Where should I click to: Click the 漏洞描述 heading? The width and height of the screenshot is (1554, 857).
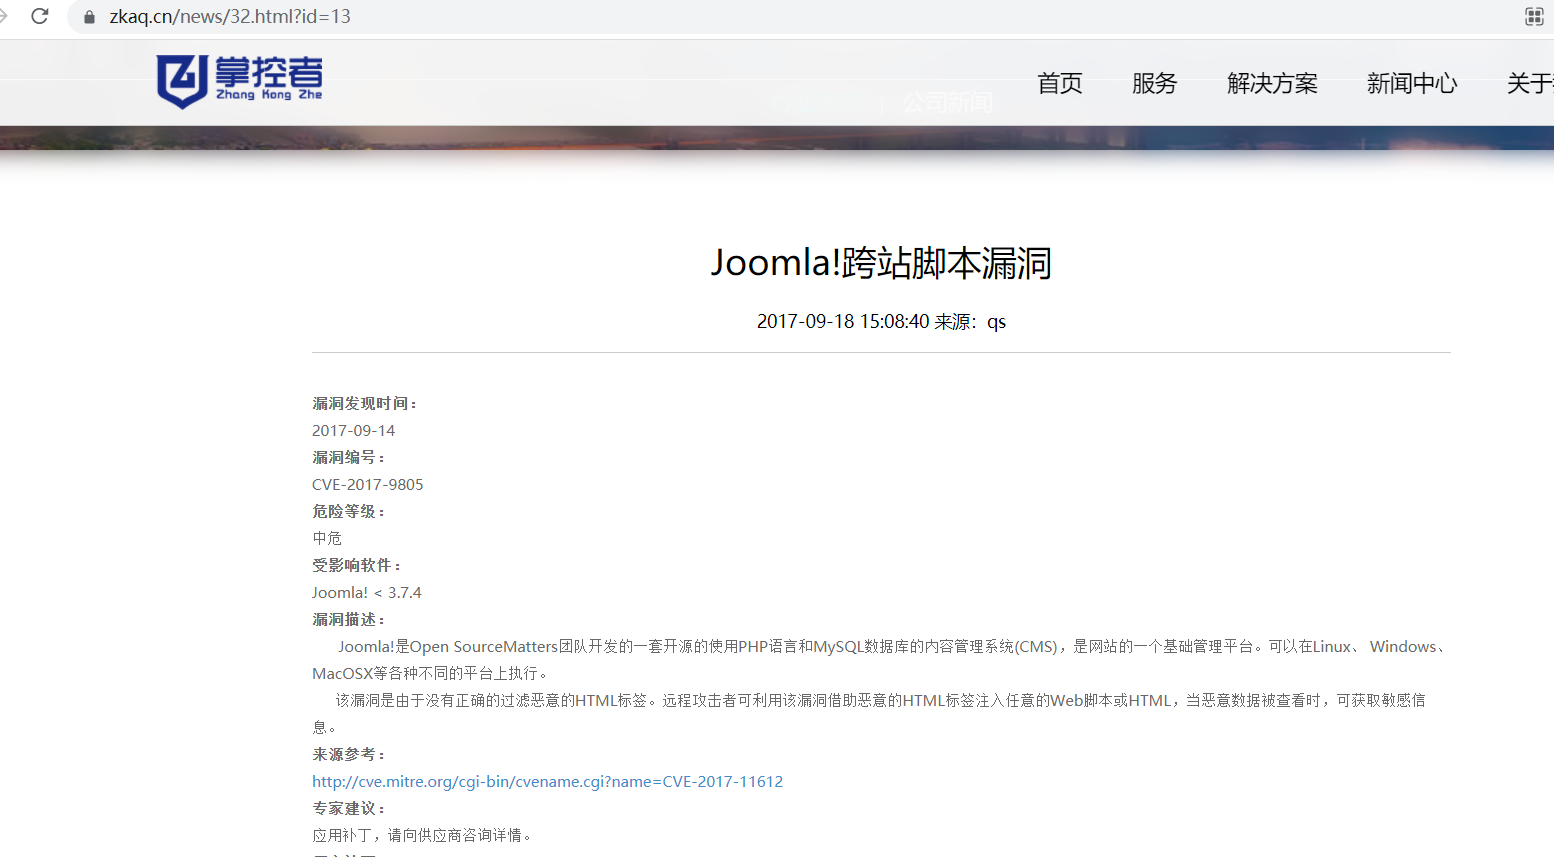click(349, 620)
